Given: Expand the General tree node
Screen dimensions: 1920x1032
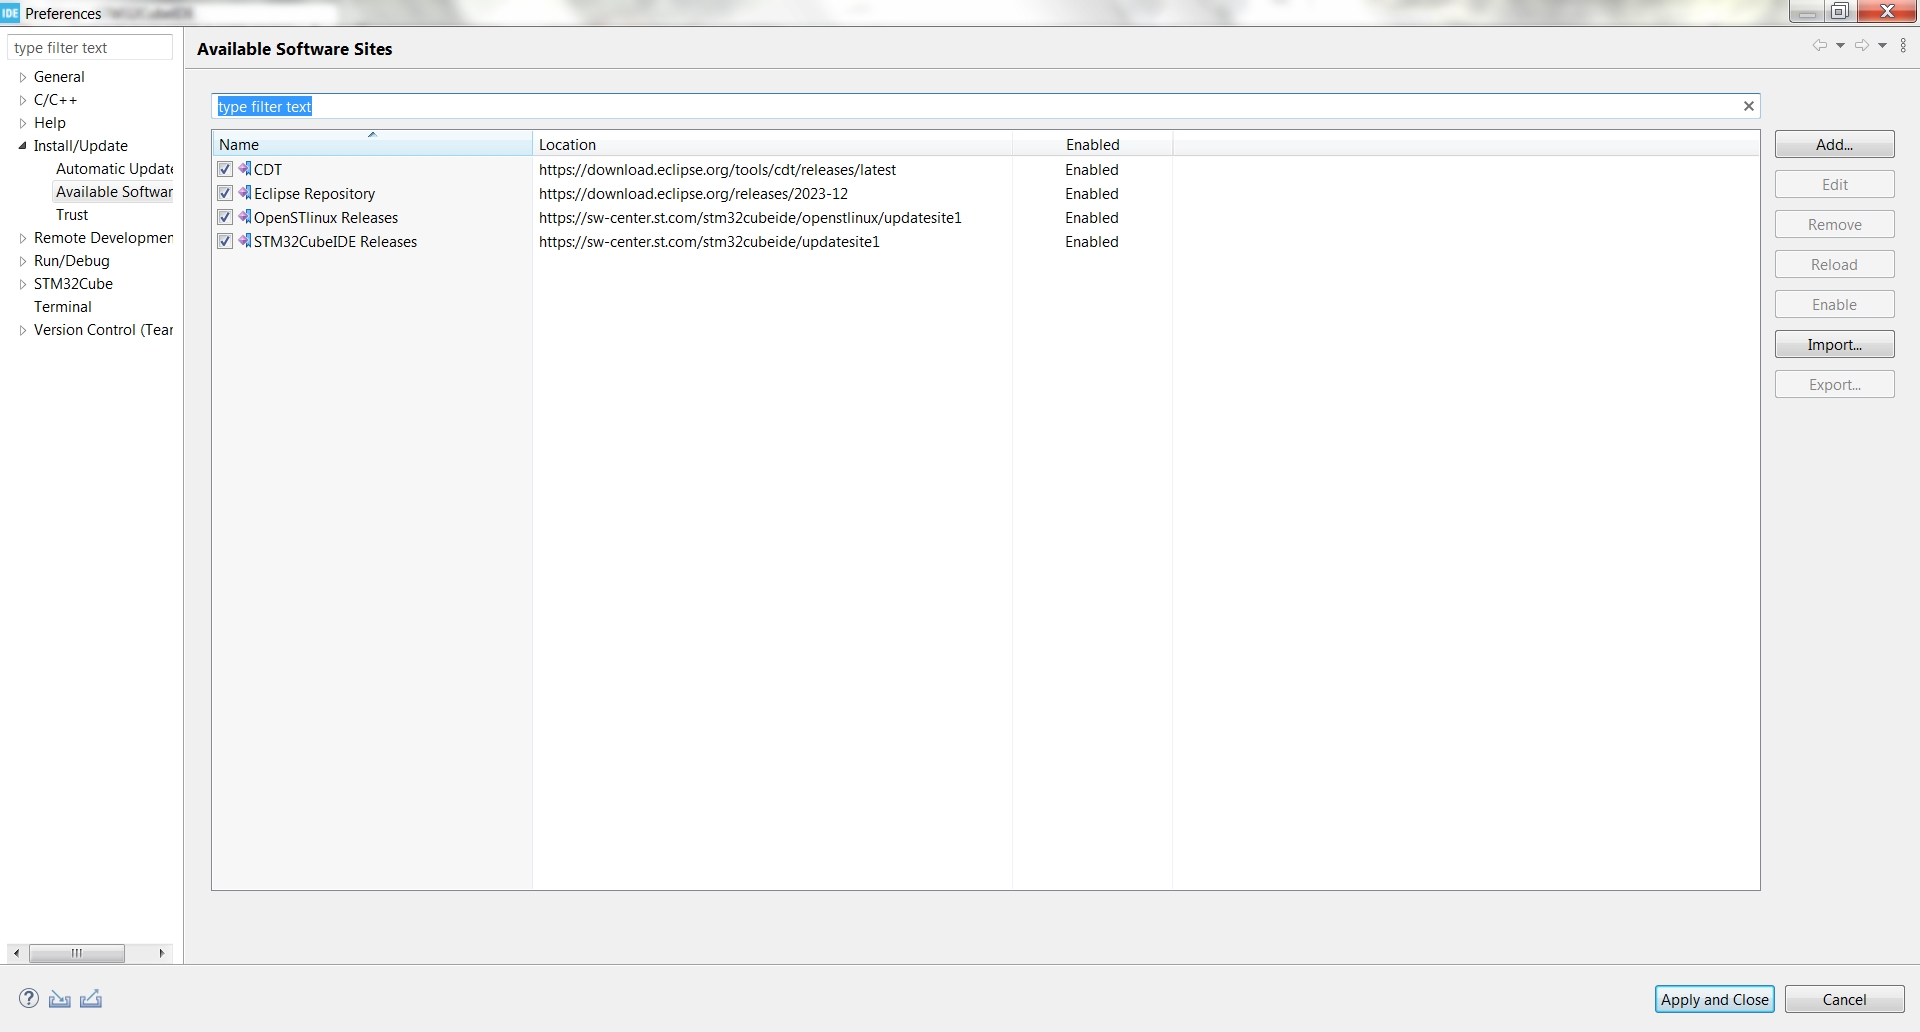Looking at the screenshot, I should [x=23, y=77].
